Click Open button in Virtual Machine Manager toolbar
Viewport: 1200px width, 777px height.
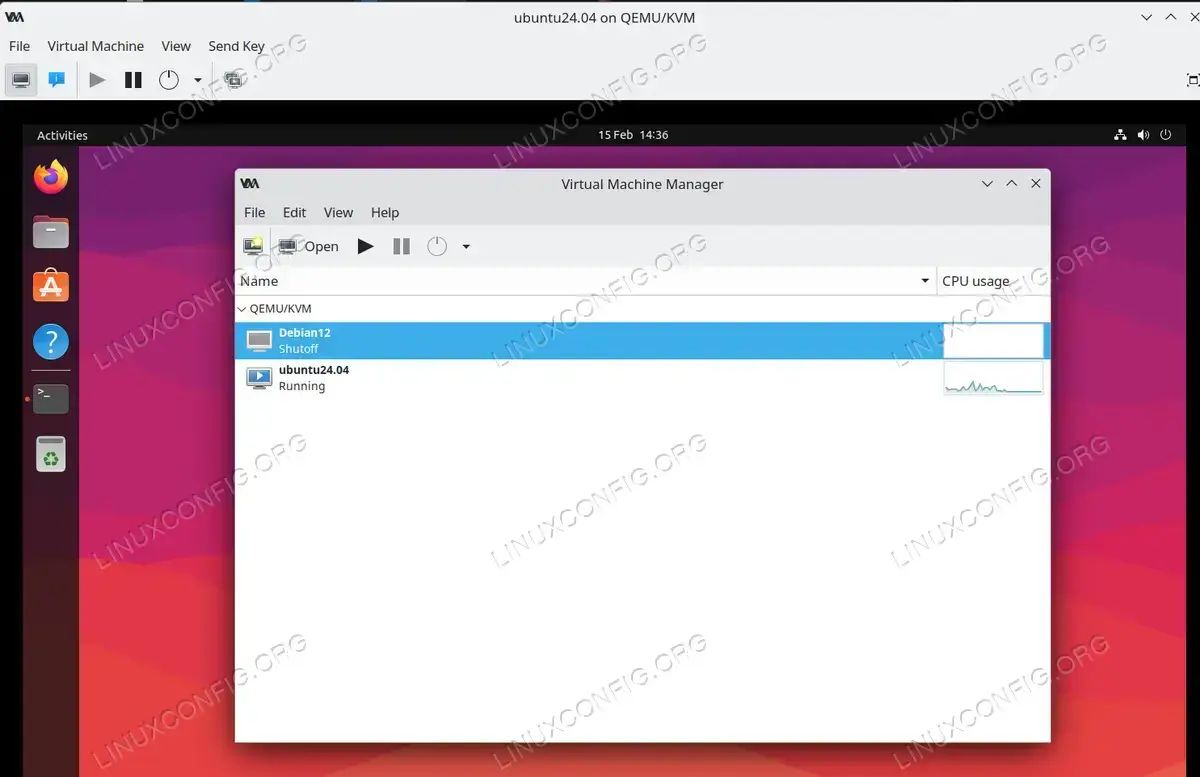(x=309, y=246)
